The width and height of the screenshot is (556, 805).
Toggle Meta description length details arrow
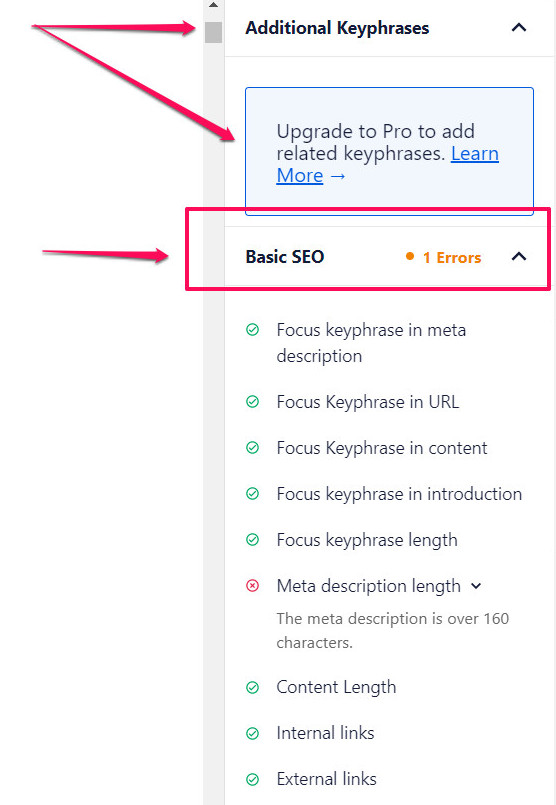click(x=476, y=586)
